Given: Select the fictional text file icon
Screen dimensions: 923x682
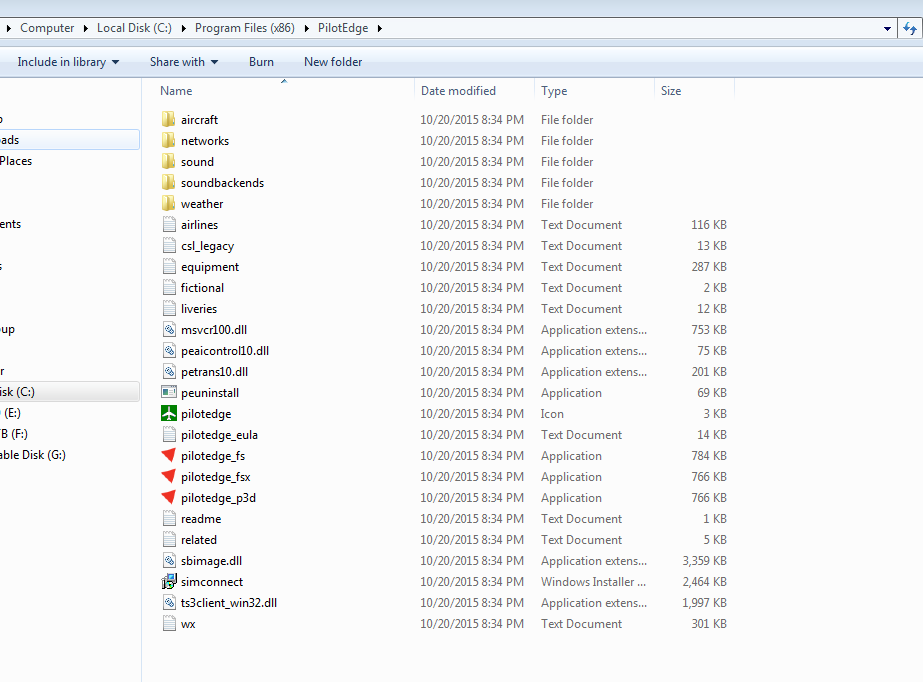Looking at the screenshot, I should [x=169, y=288].
